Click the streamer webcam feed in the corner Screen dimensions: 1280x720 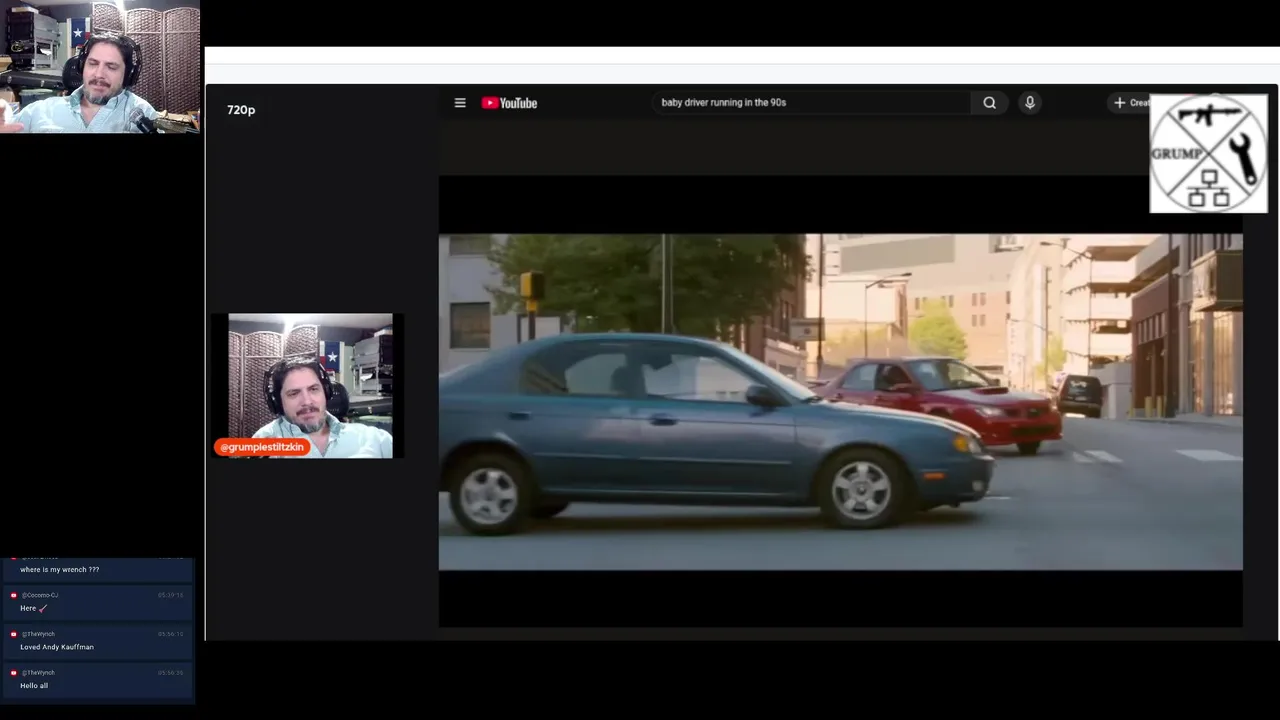click(100, 67)
